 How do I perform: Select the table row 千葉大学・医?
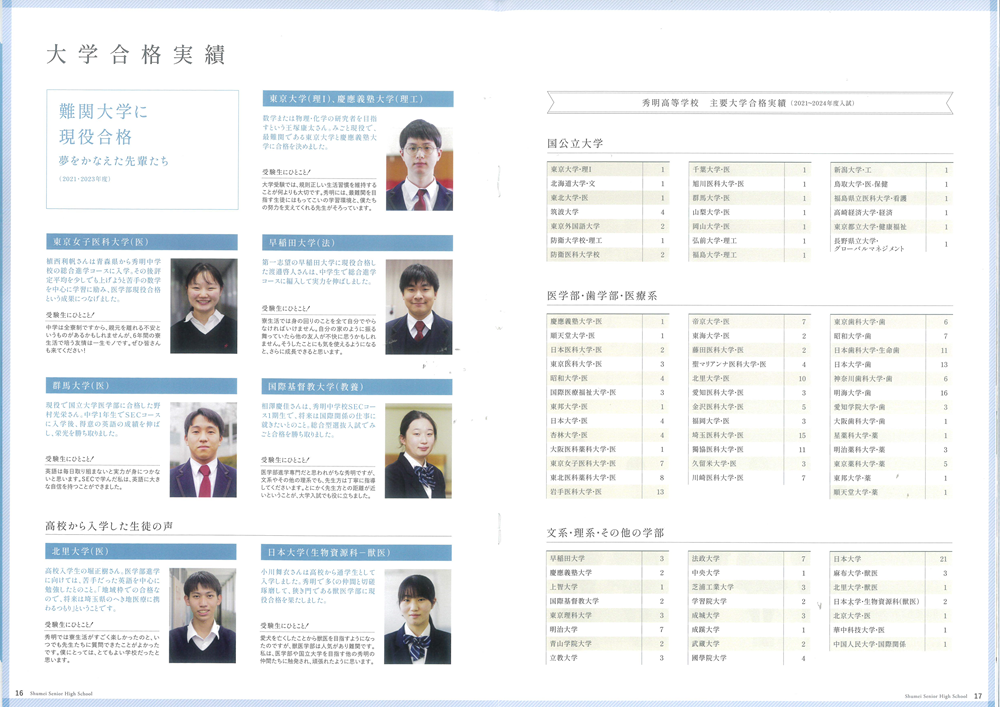(x=750, y=170)
